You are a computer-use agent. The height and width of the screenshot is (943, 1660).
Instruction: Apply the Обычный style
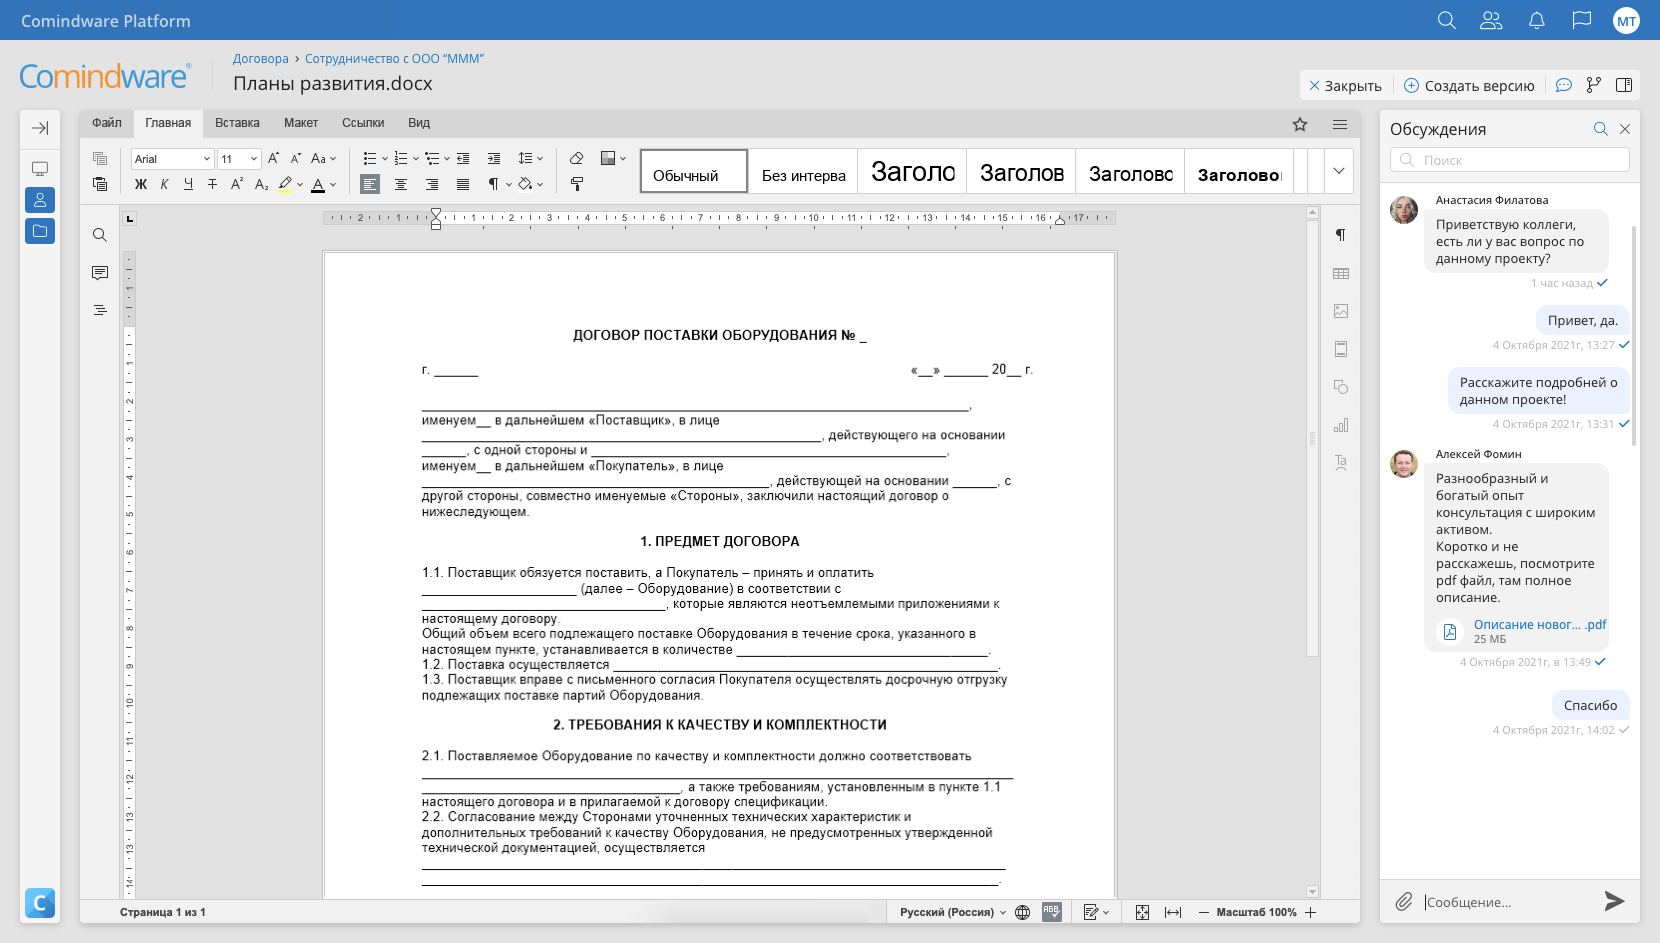pos(694,171)
